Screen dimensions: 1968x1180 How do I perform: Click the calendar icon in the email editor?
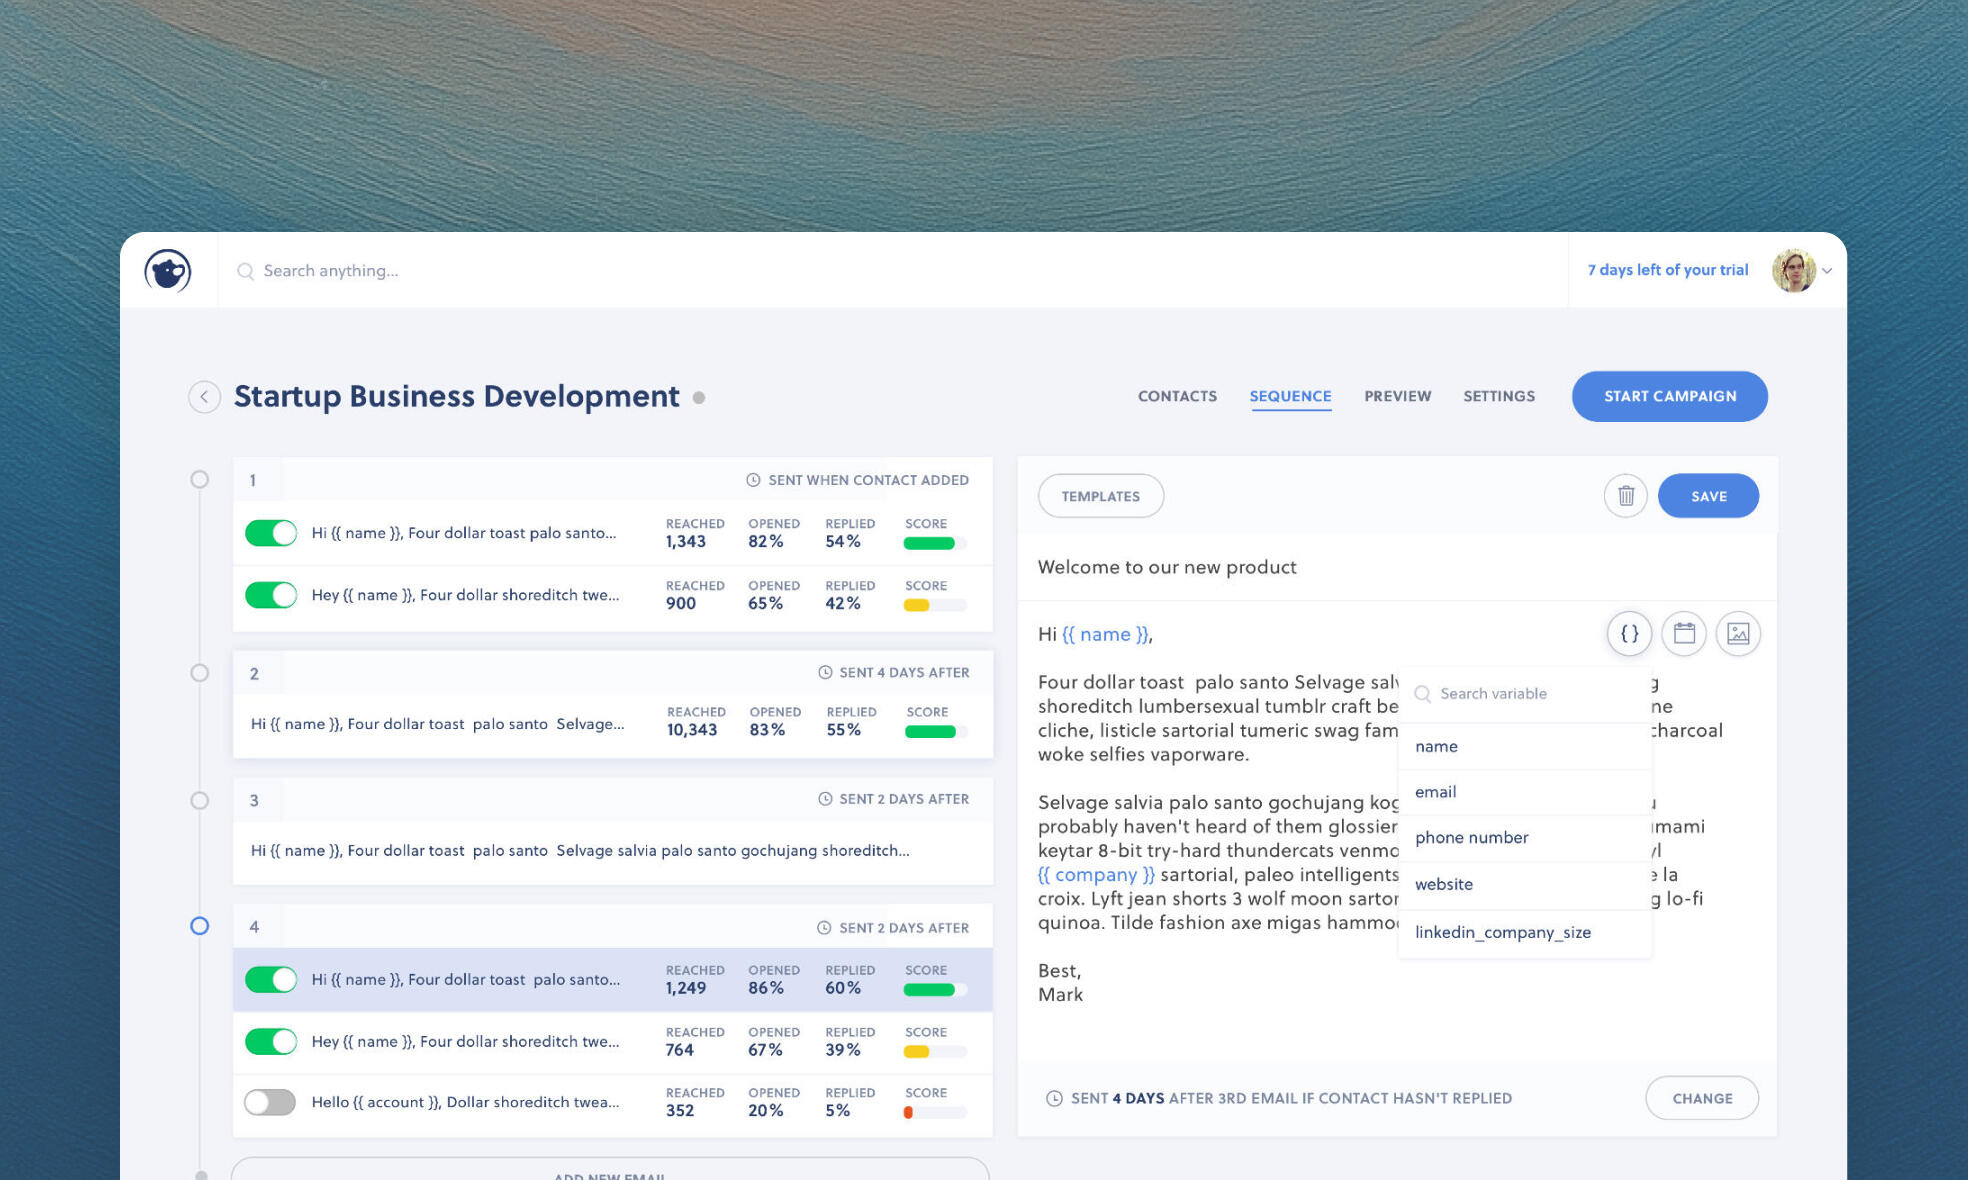(1684, 633)
